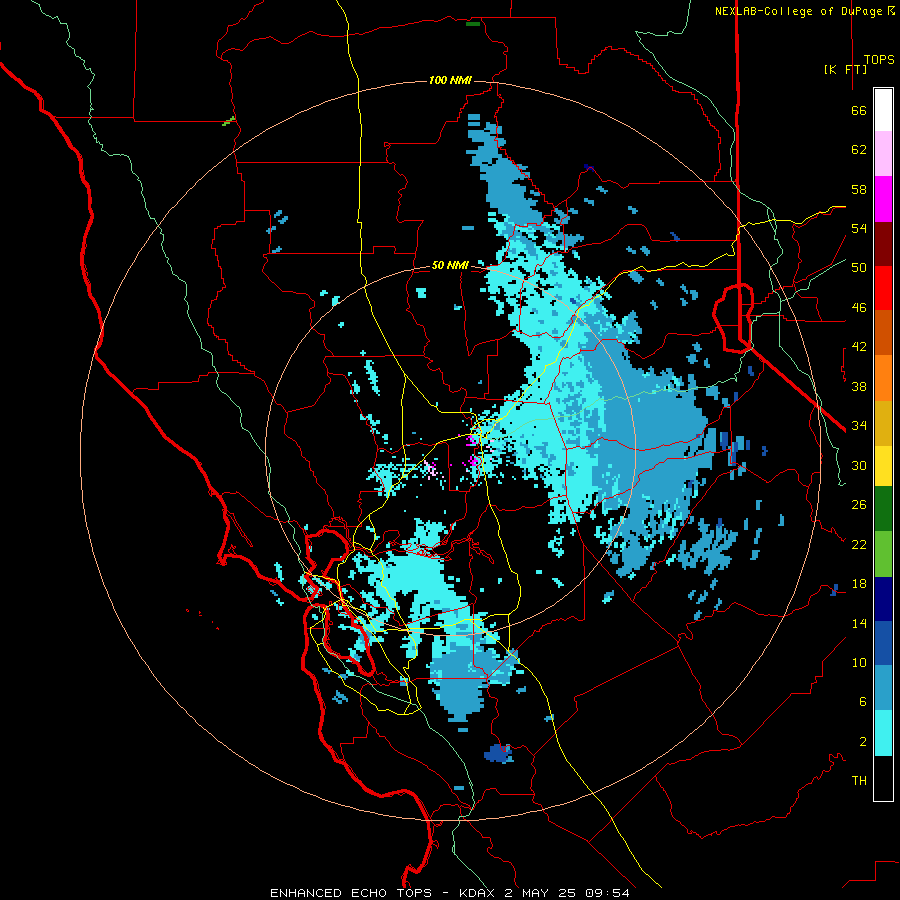
Task: Click the legend value '50'
Action: tap(859, 268)
